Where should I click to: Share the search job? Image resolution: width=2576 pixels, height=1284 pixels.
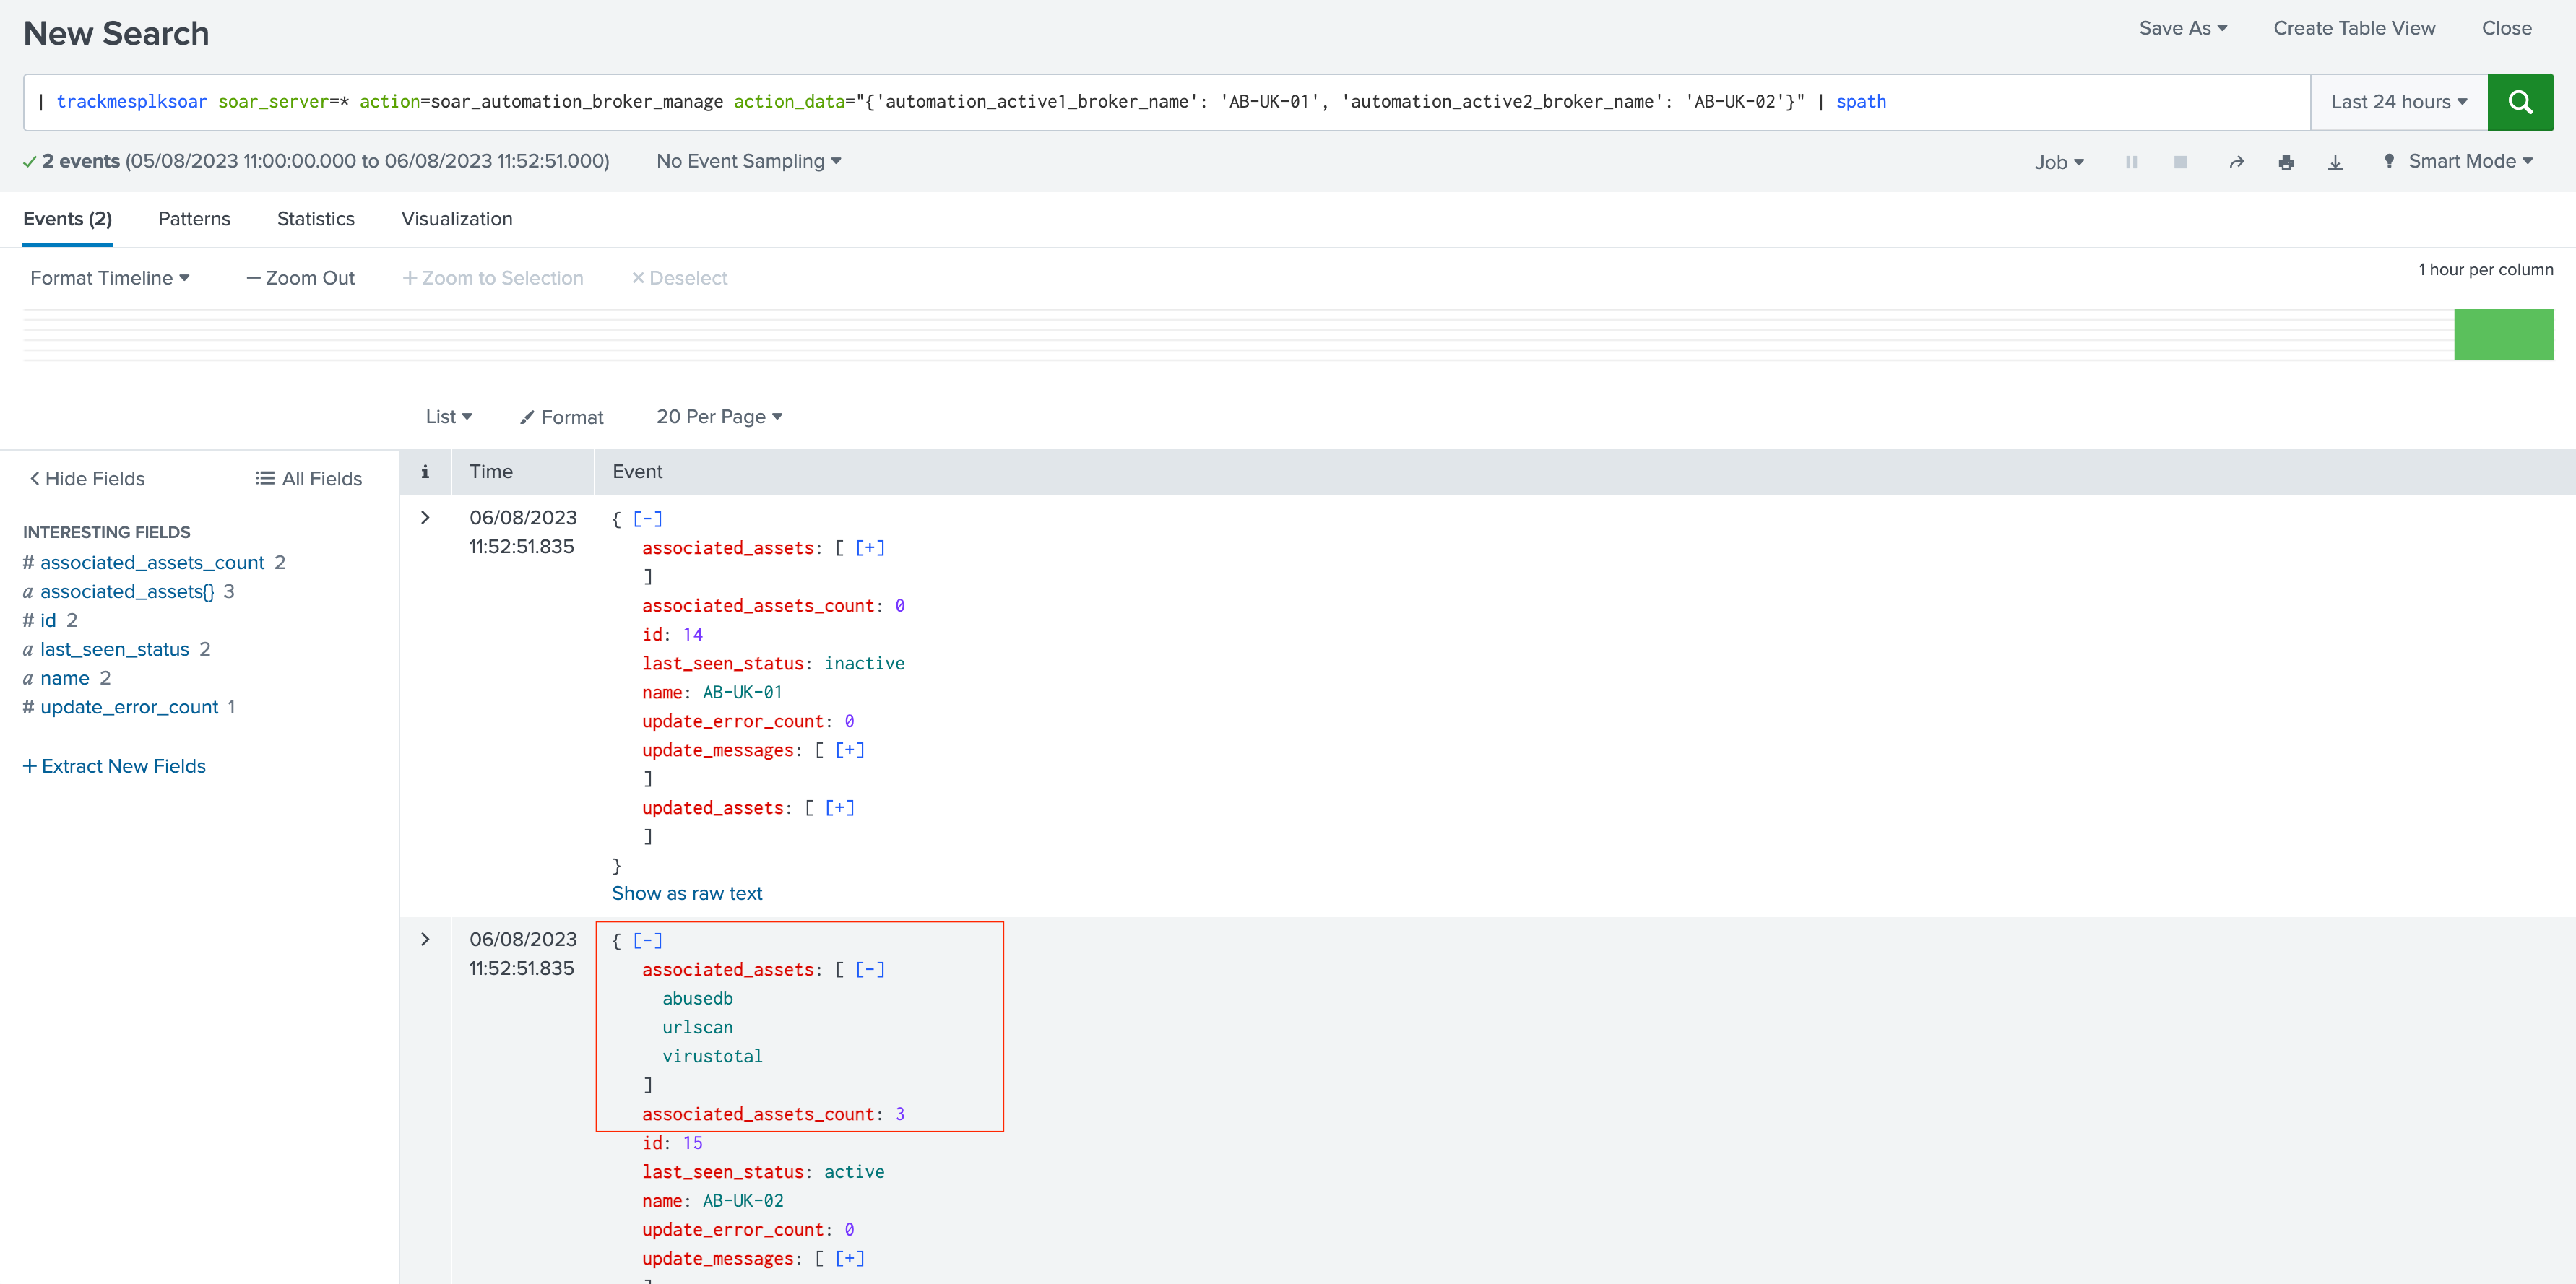pyautogui.click(x=2236, y=162)
